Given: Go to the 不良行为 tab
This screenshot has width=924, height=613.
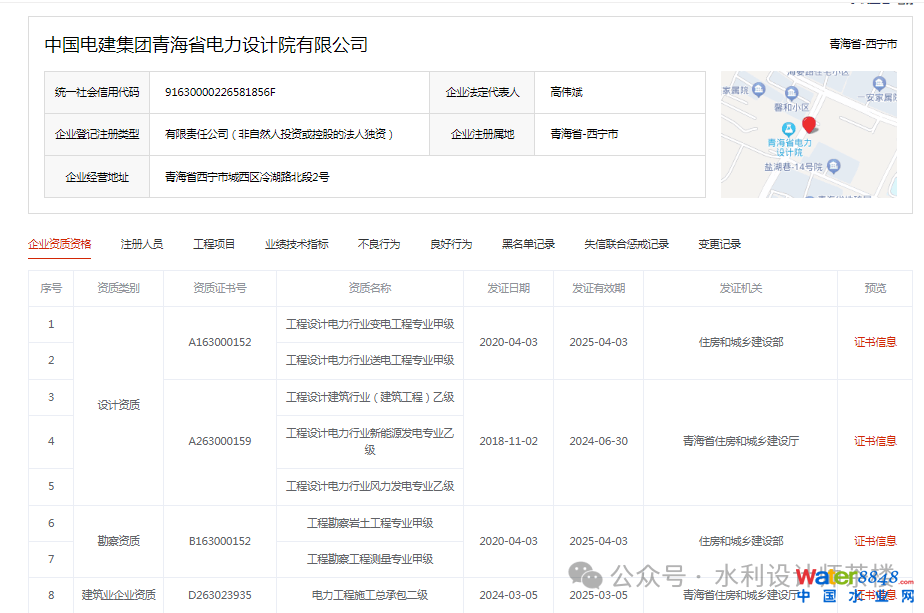Looking at the screenshot, I should (379, 244).
